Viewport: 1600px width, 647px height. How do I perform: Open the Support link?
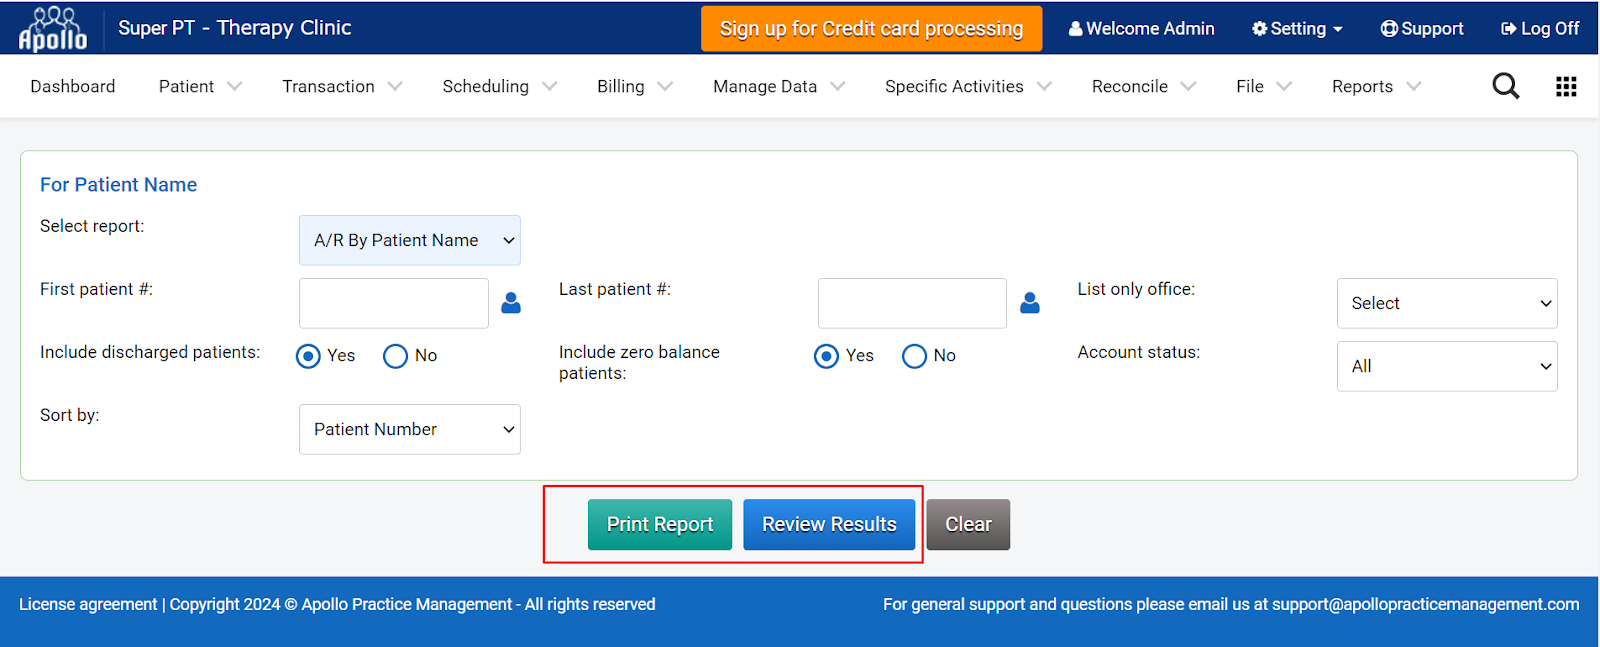click(1422, 29)
